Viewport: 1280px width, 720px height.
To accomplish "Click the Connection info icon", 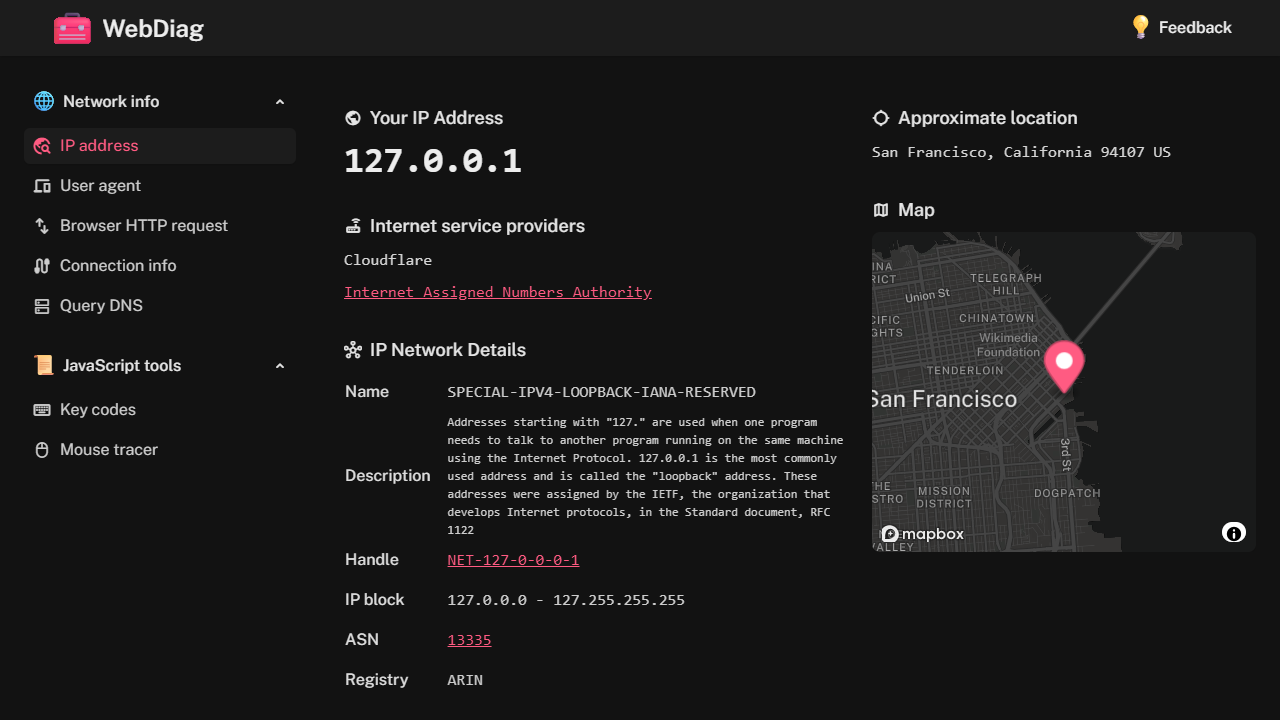I will coord(42,266).
